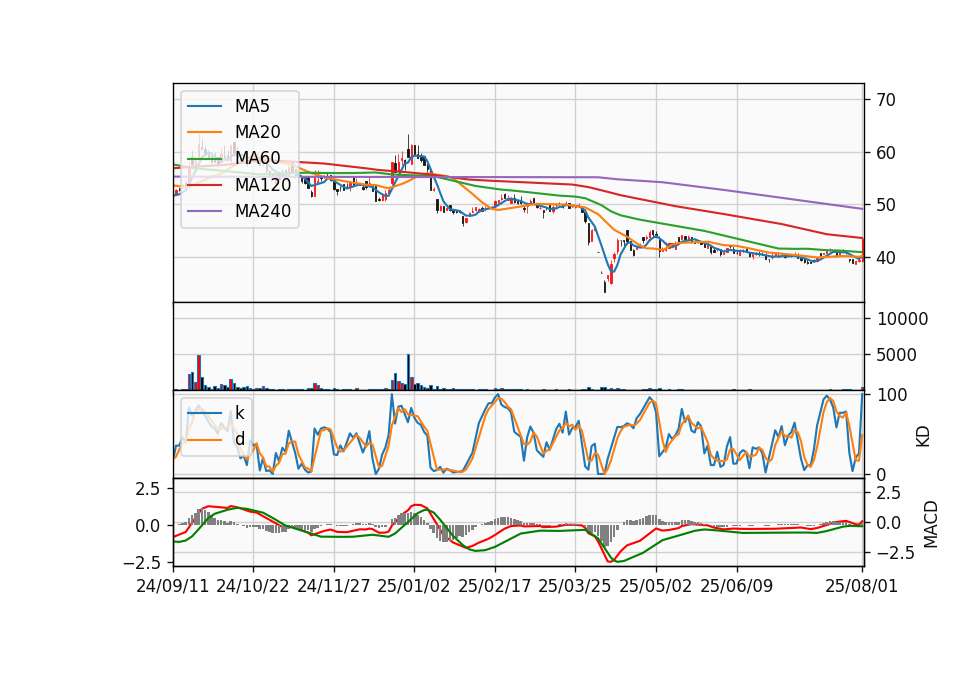Click the MA5 legend label
Image resolution: width=960 pixels, height=690 pixels.
252,106
